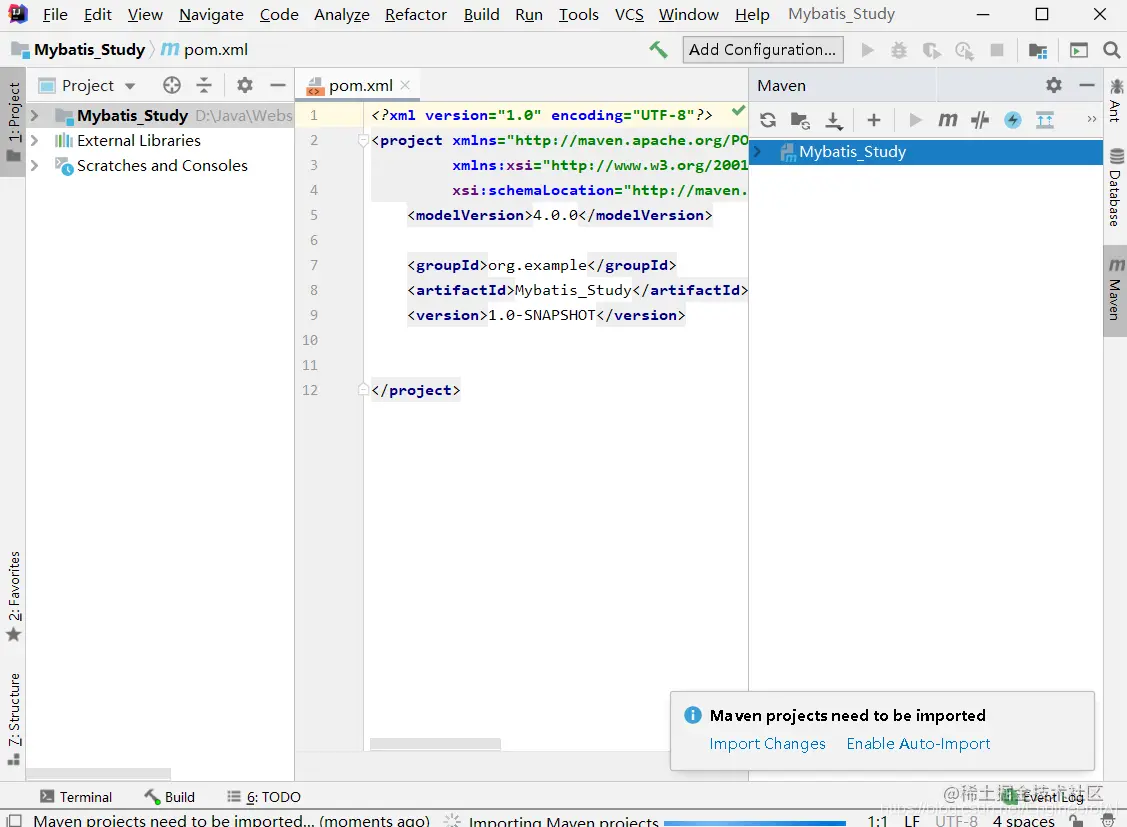The image size is (1127, 827).
Task: Collapse all in Project panel
Action: pos(204,86)
